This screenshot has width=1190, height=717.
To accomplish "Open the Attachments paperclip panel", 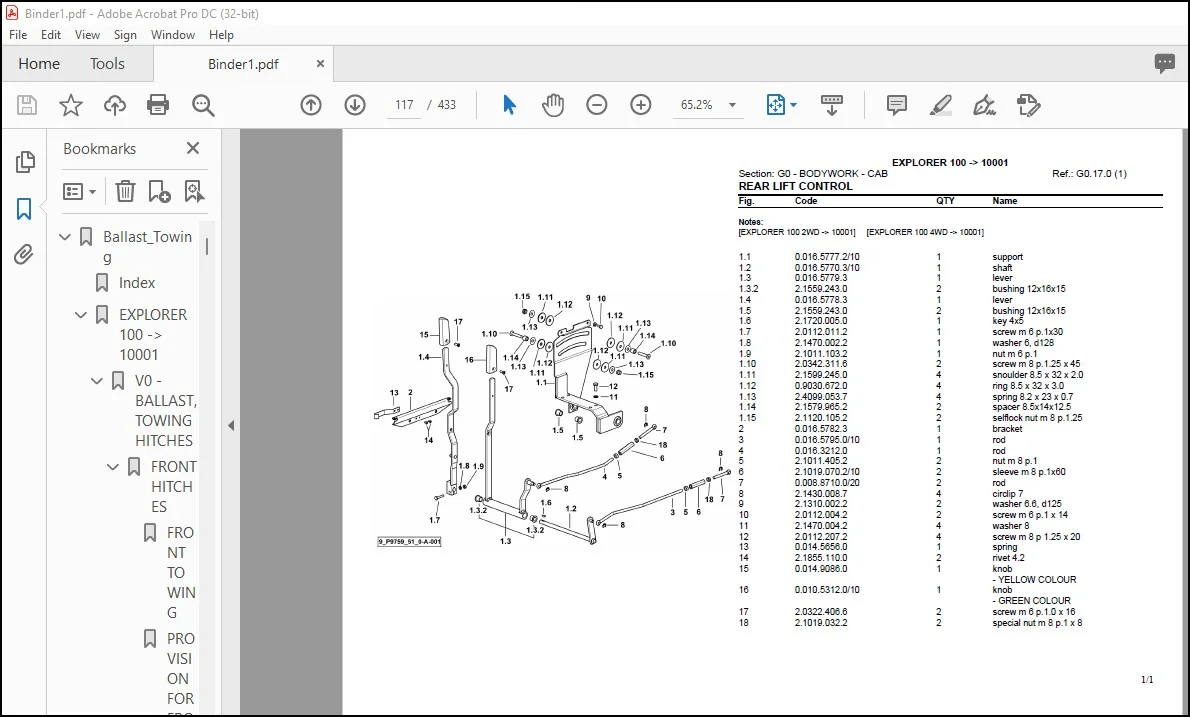I will 24,254.
